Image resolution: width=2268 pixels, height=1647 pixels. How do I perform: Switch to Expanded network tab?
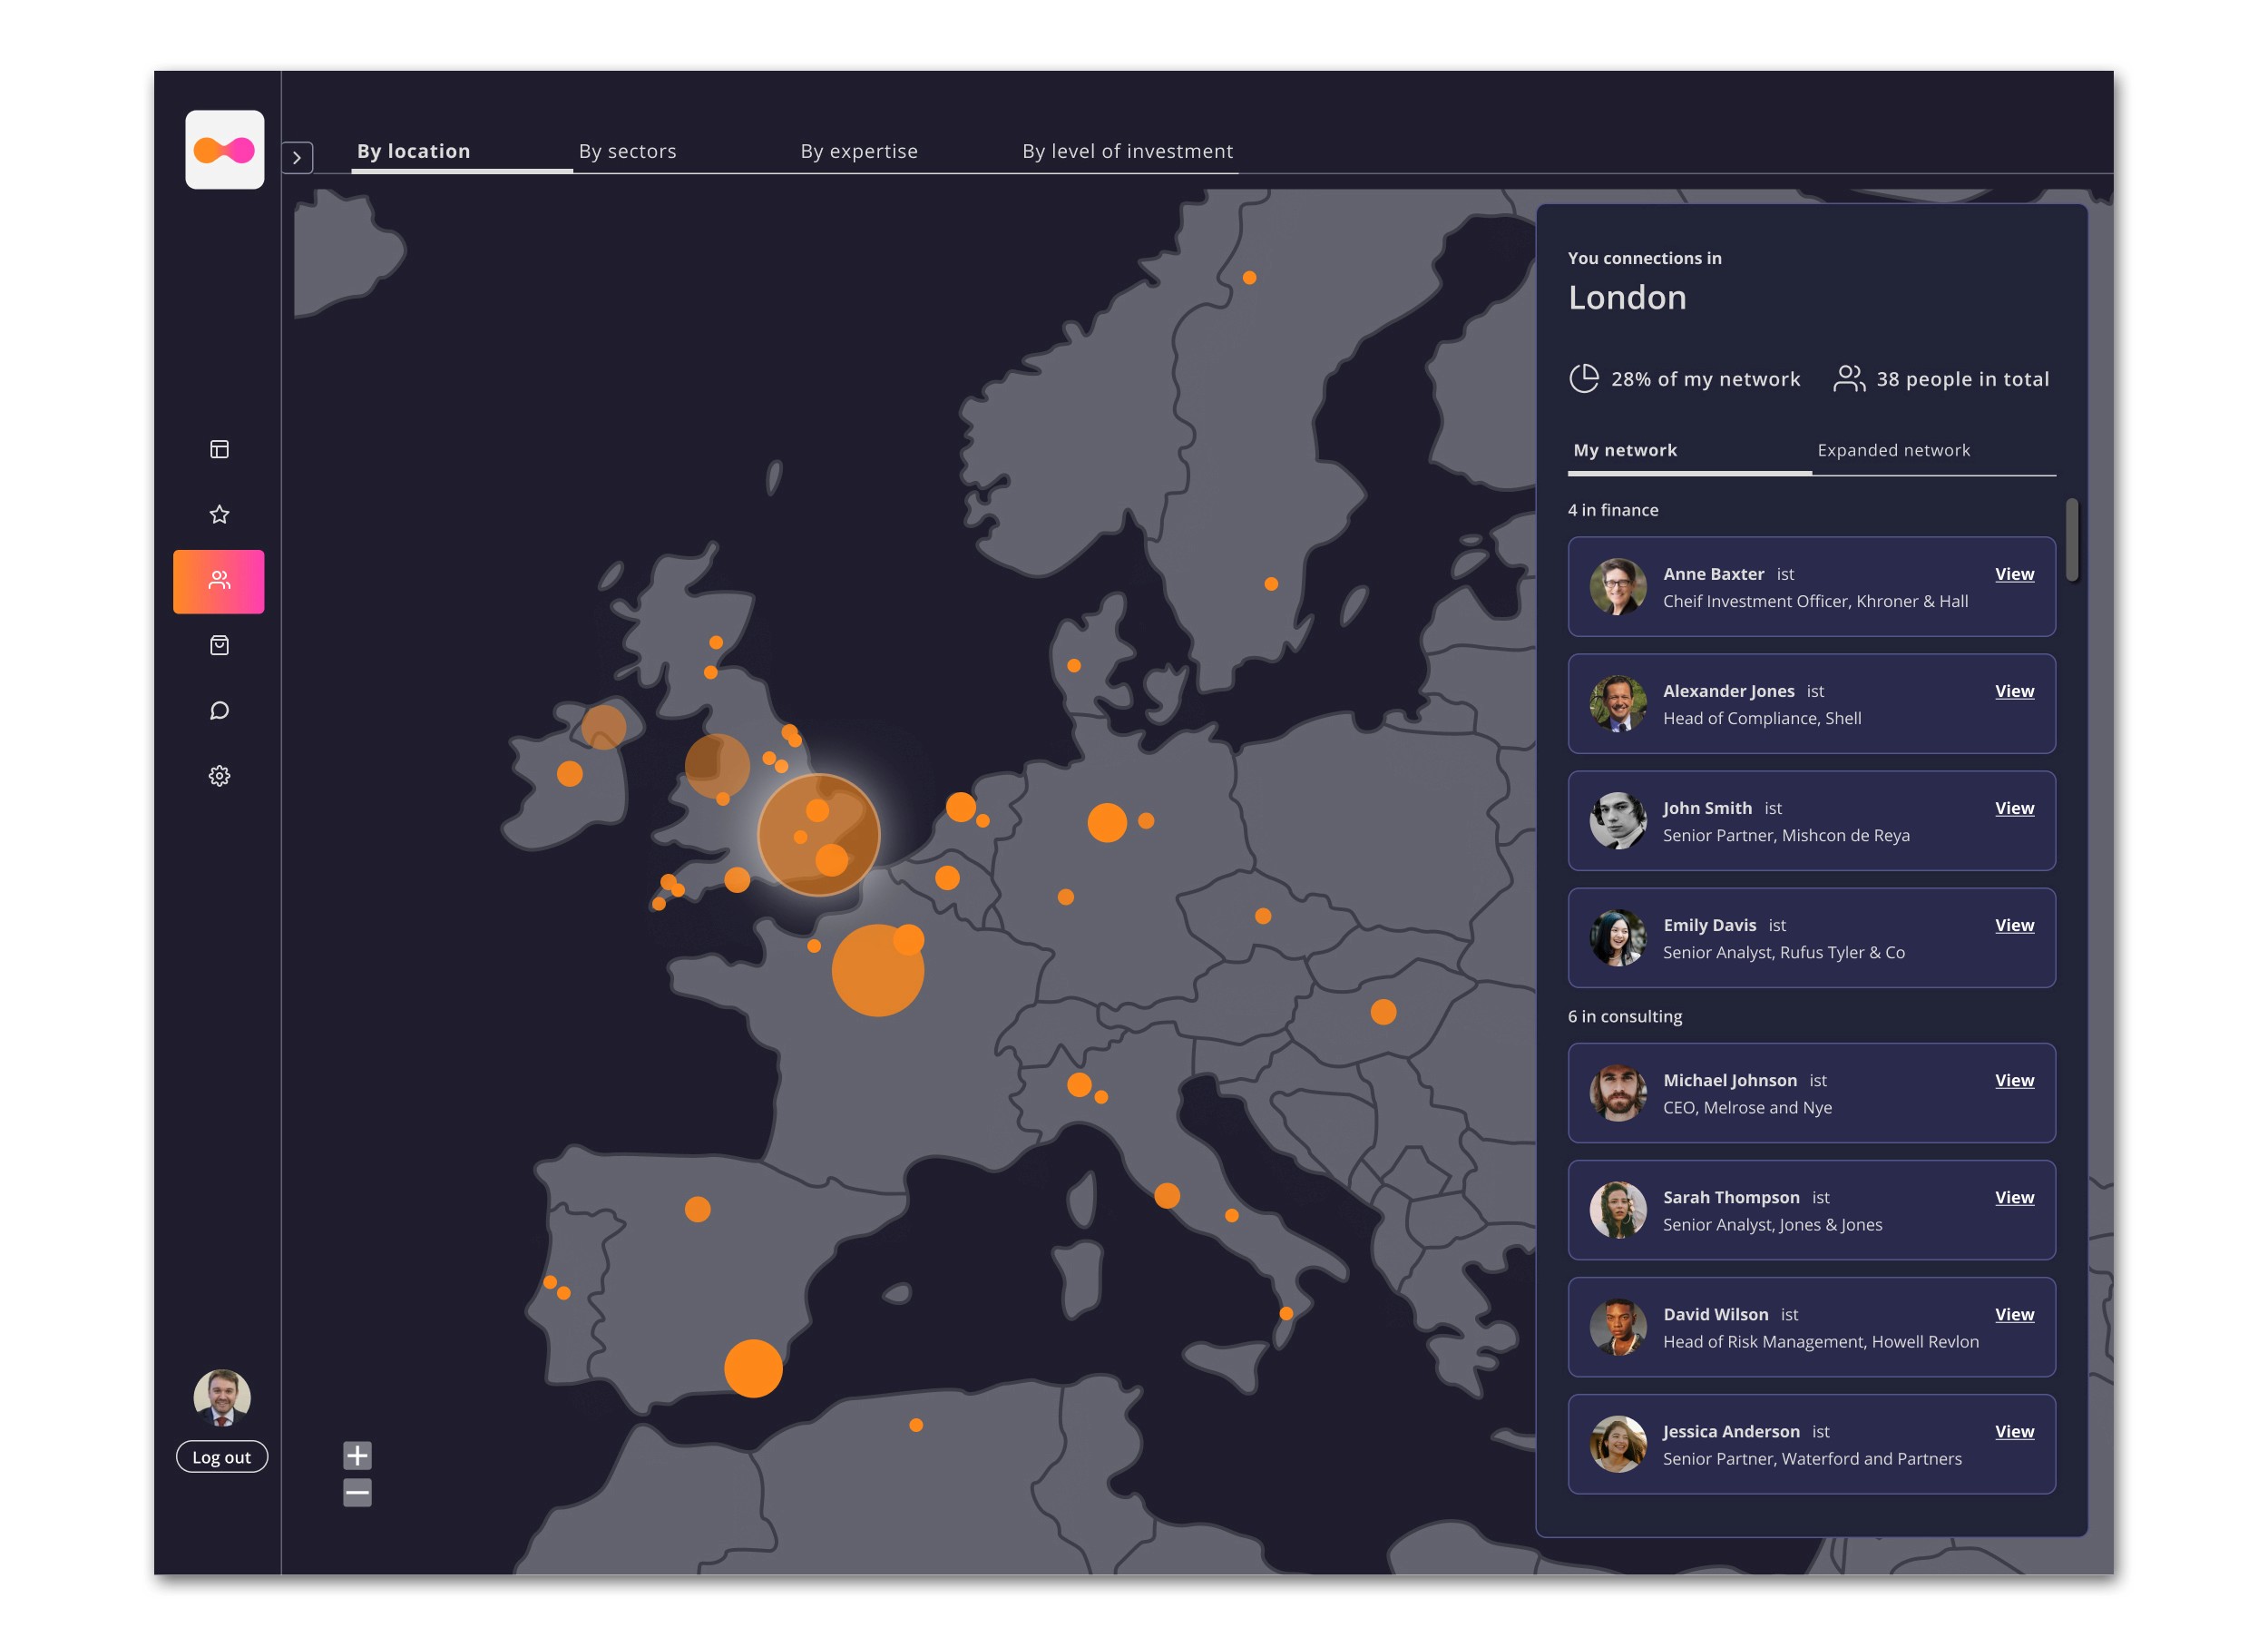[1893, 450]
